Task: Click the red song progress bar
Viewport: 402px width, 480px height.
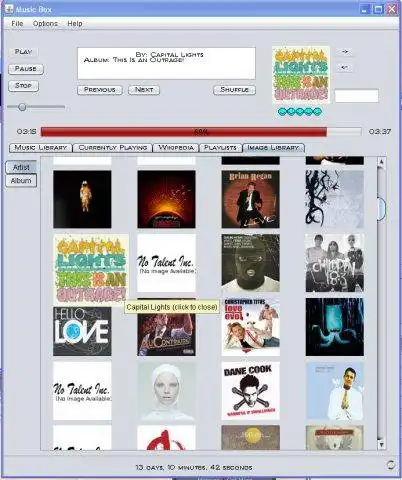Action: 201,132
